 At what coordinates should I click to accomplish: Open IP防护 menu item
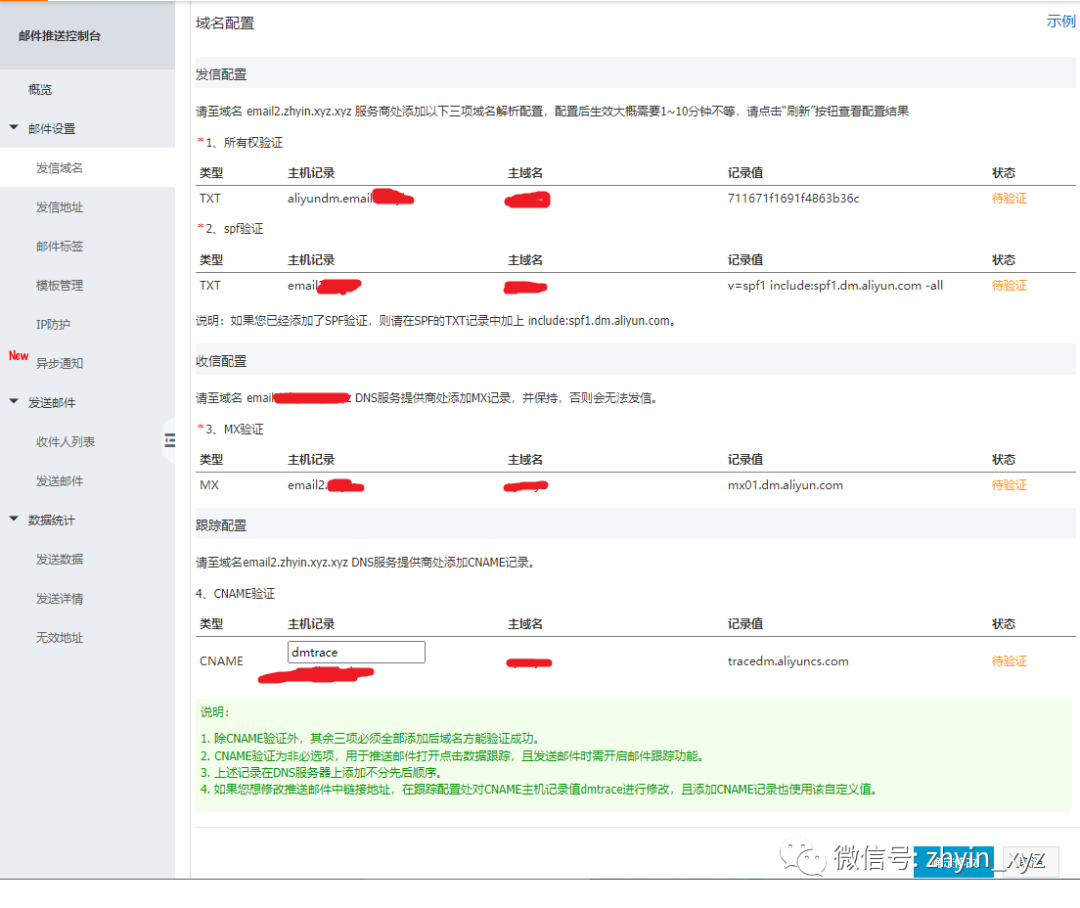pyautogui.click(x=53, y=324)
